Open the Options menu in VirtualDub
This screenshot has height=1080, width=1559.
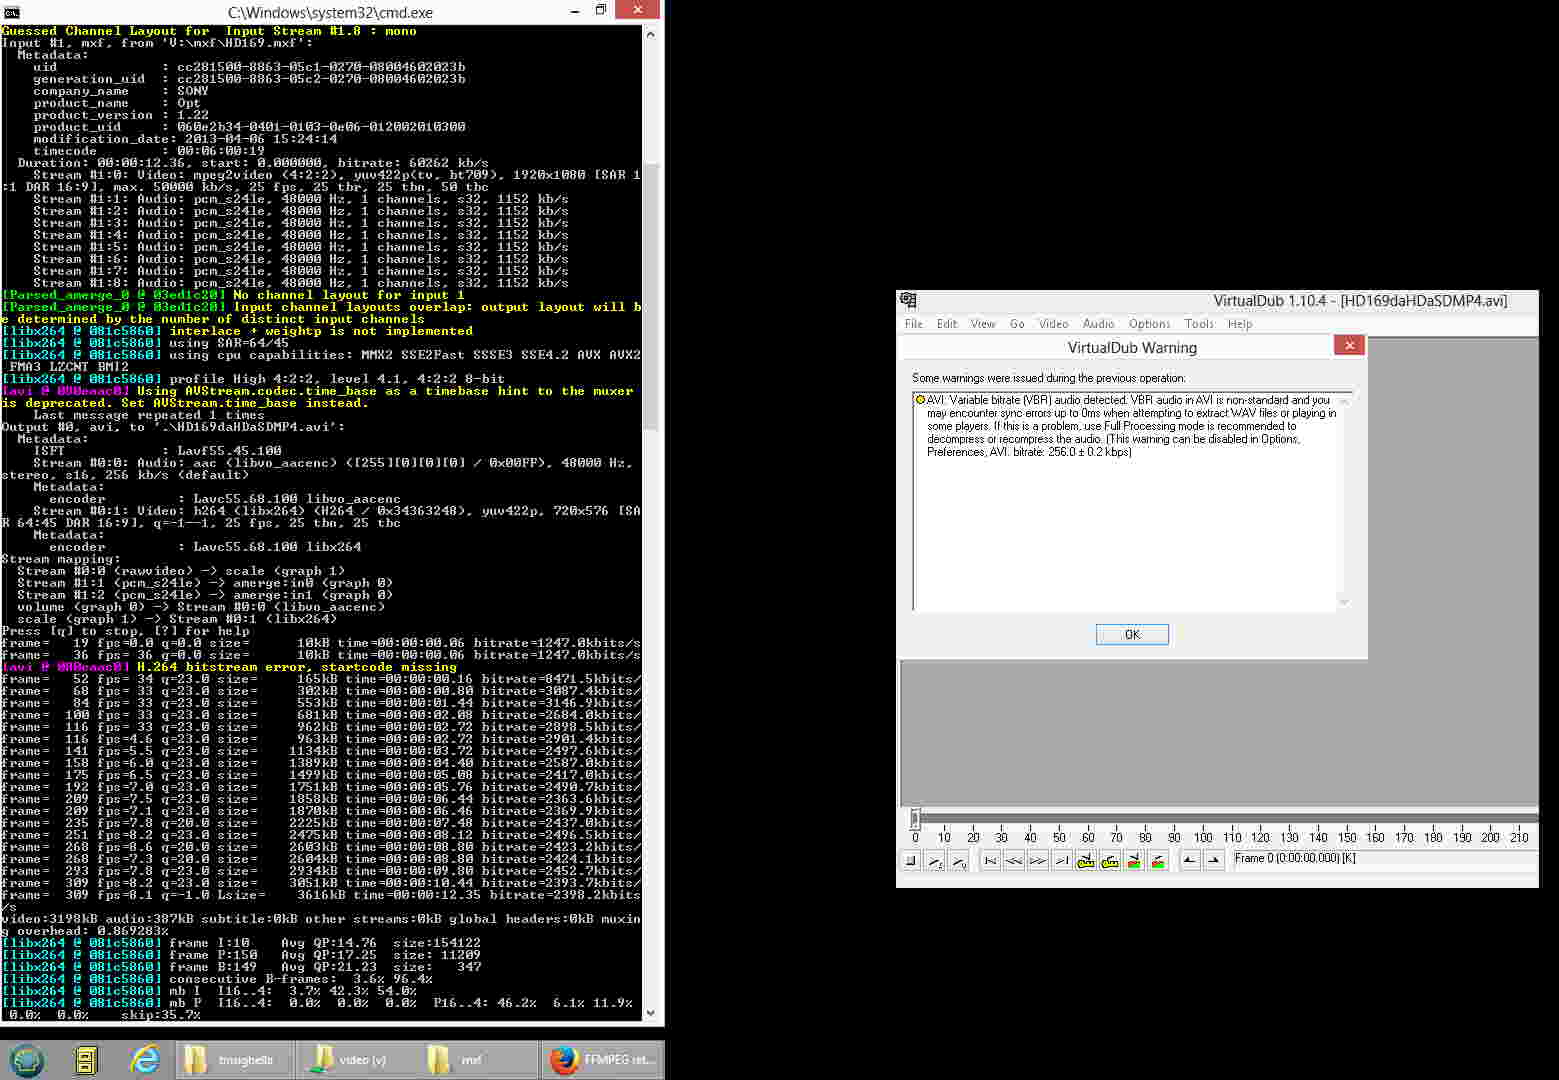coord(1150,324)
